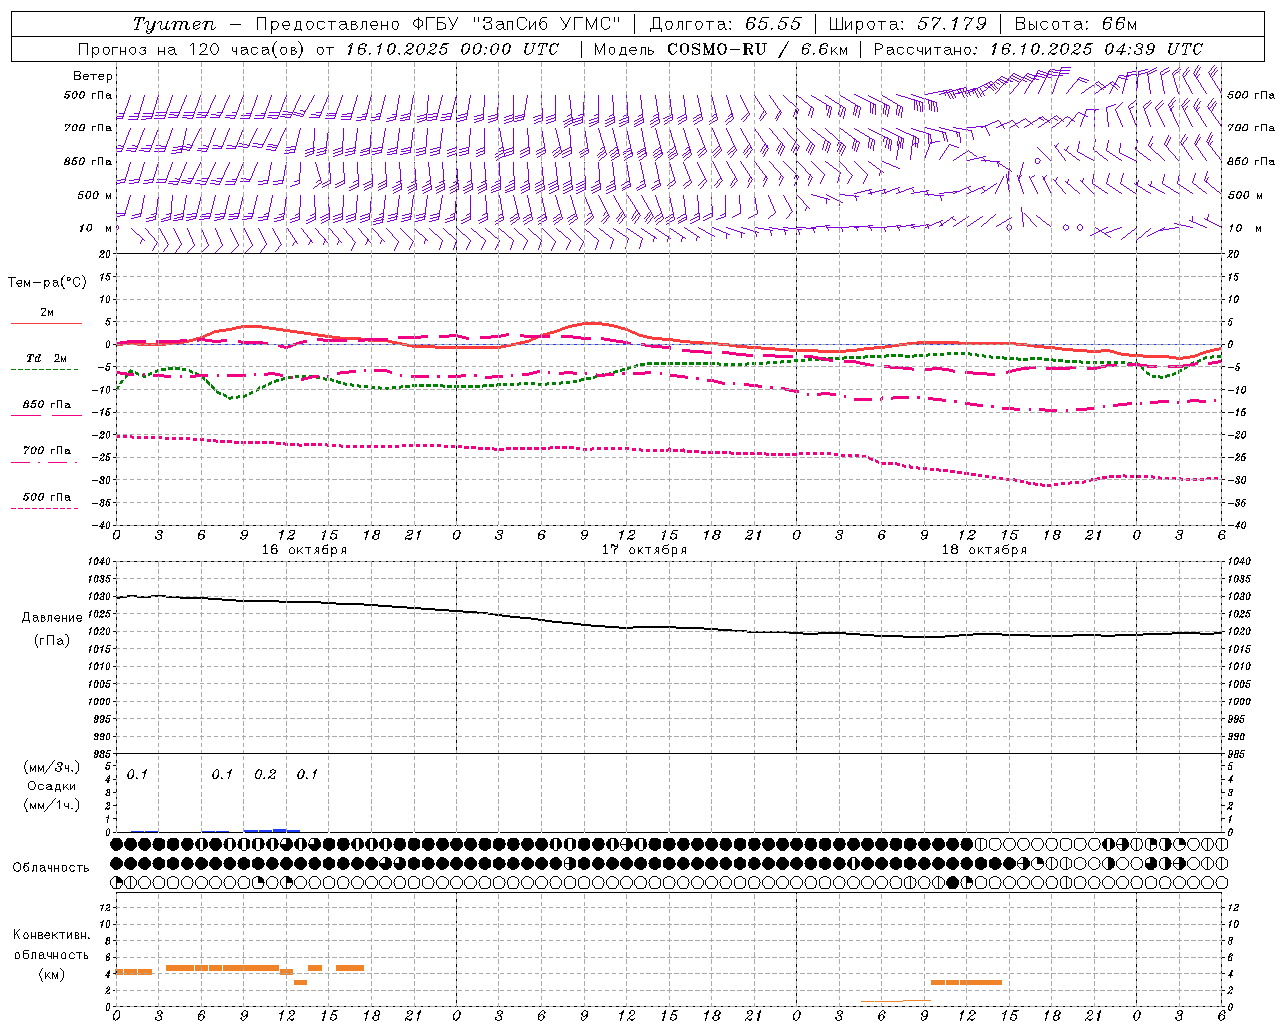Click the "0.2" precipitation amount value
The width and height of the screenshot is (1280, 1024).
click(x=265, y=775)
